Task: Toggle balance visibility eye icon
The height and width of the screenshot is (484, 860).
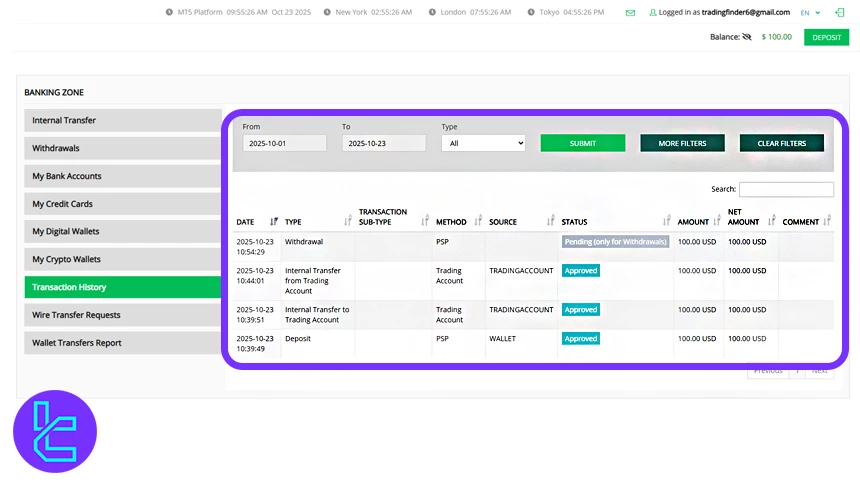Action: (746, 37)
